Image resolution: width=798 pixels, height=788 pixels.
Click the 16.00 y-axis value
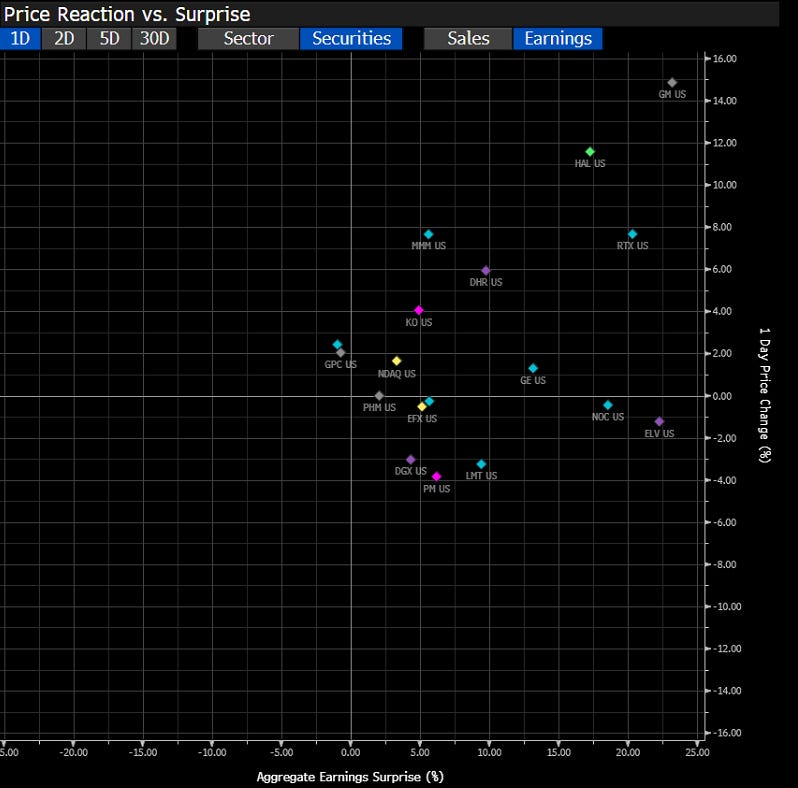pyautogui.click(x=724, y=59)
